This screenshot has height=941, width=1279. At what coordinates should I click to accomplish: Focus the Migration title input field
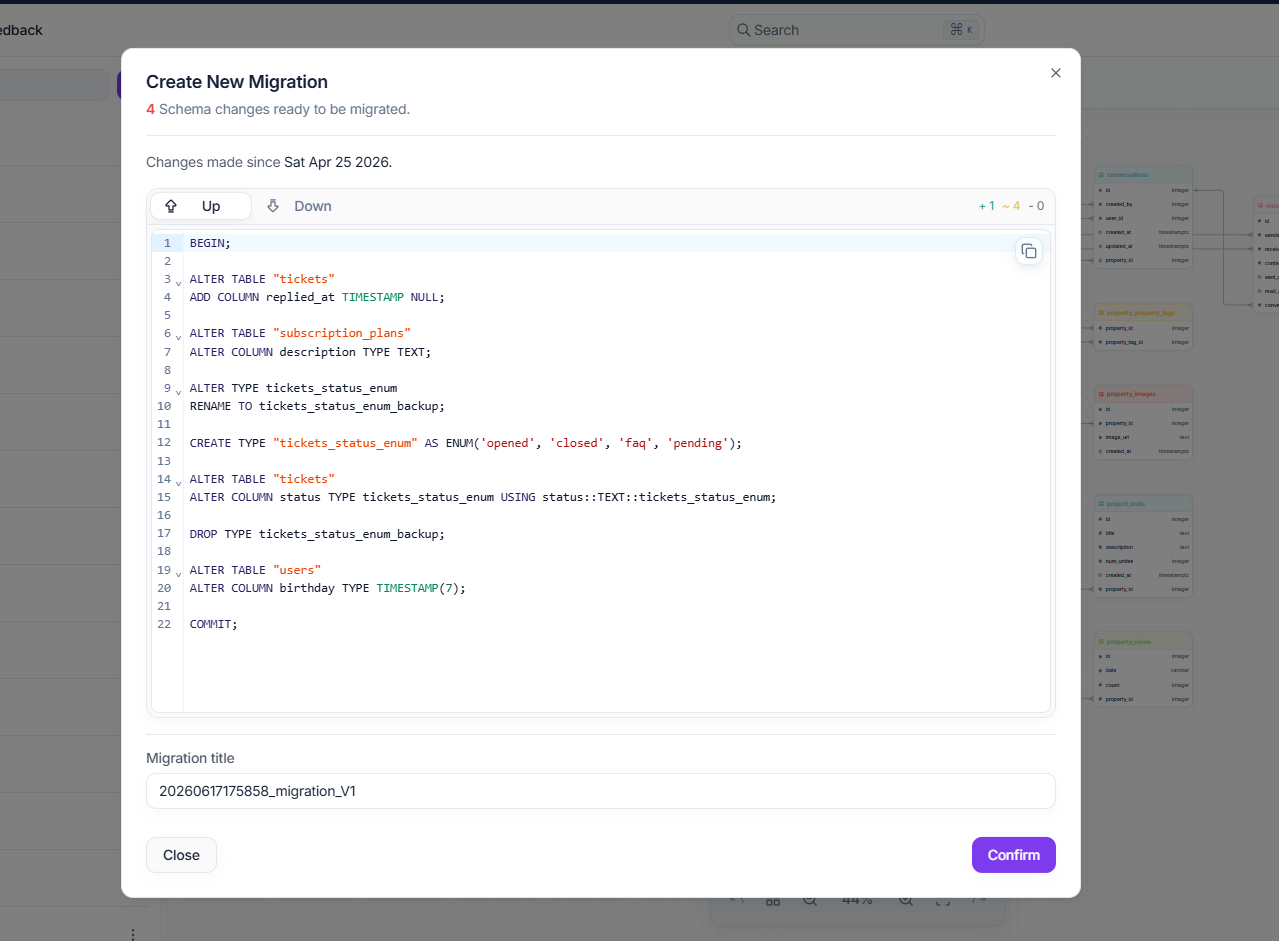(600, 791)
